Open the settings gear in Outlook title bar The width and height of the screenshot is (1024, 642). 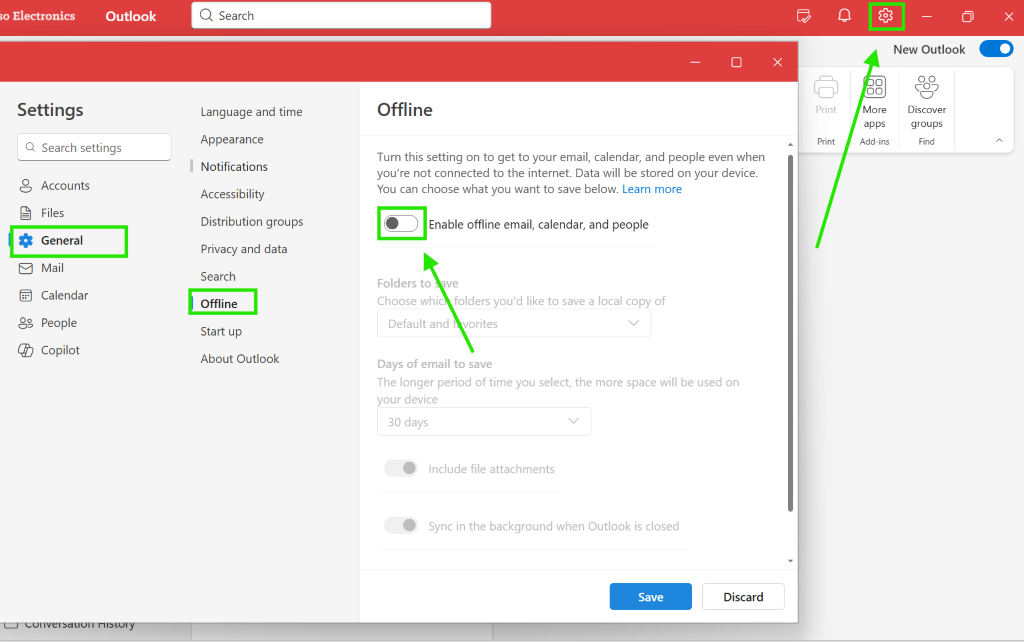pyautogui.click(x=886, y=16)
